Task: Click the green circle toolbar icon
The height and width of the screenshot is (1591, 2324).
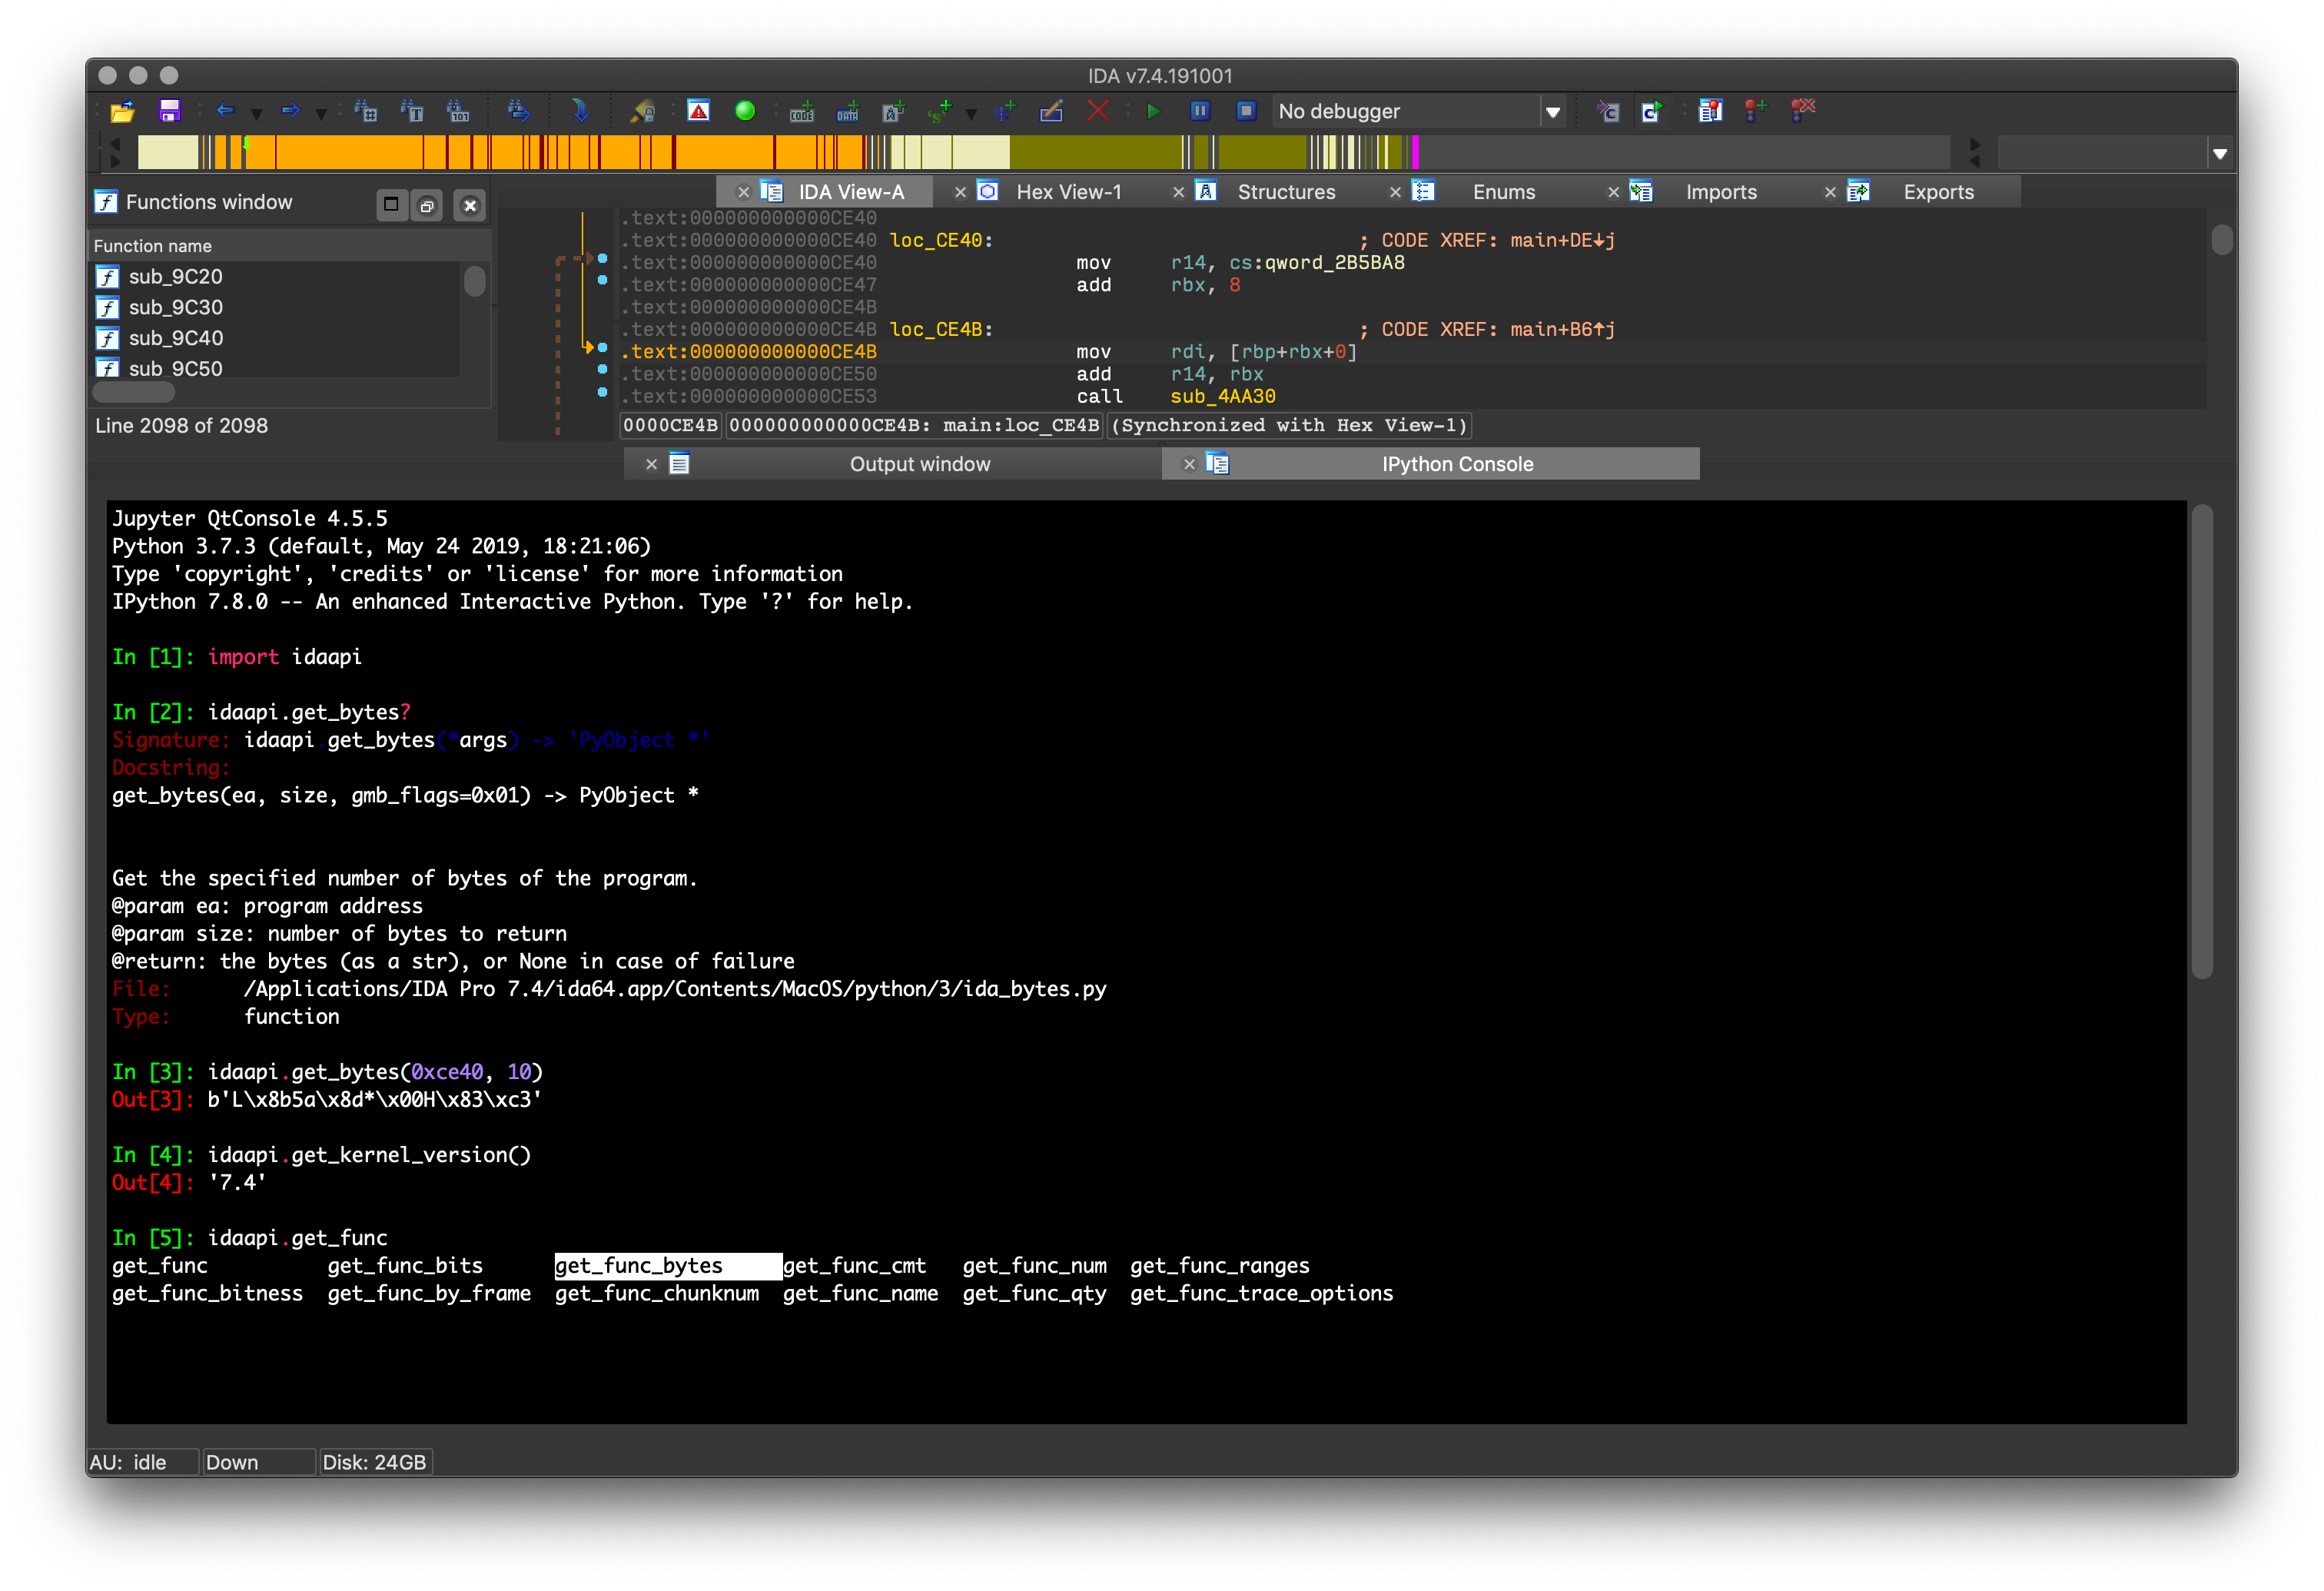Action: tap(745, 111)
